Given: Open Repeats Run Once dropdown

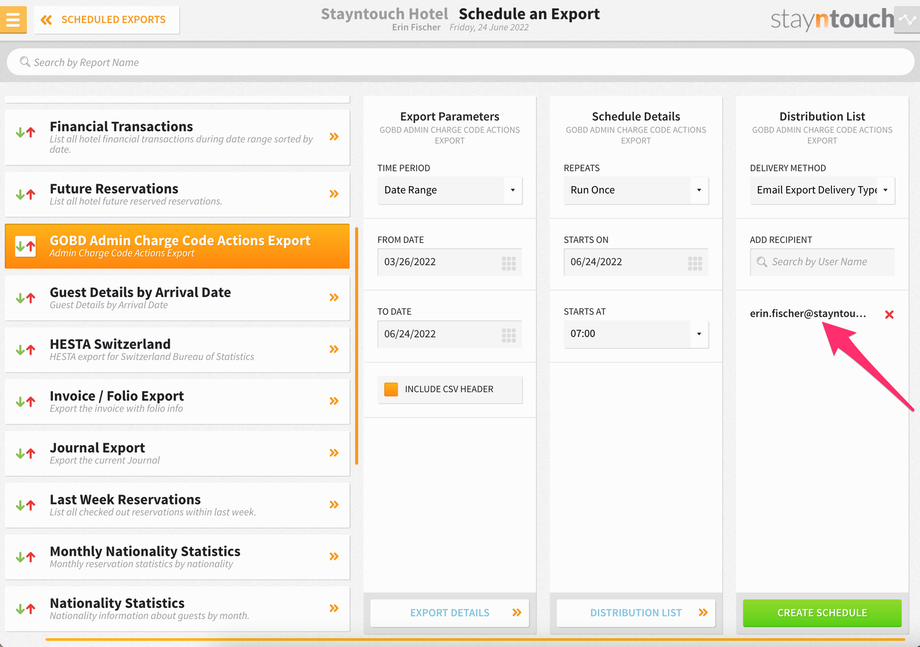Looking at the screenshot, I should pos(636,190).
